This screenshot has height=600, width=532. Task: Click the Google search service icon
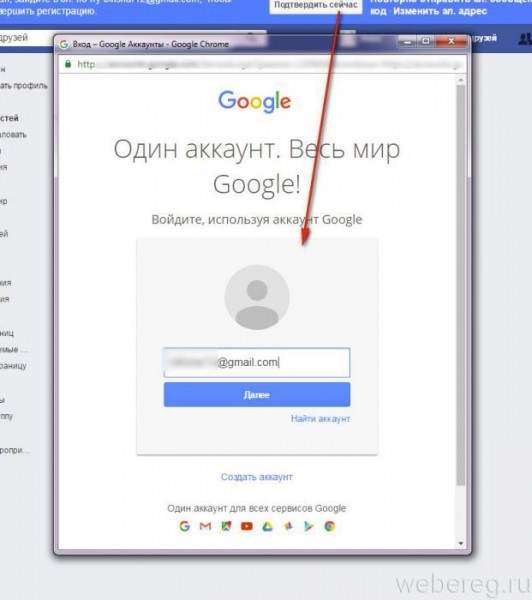tap(184, 526)
